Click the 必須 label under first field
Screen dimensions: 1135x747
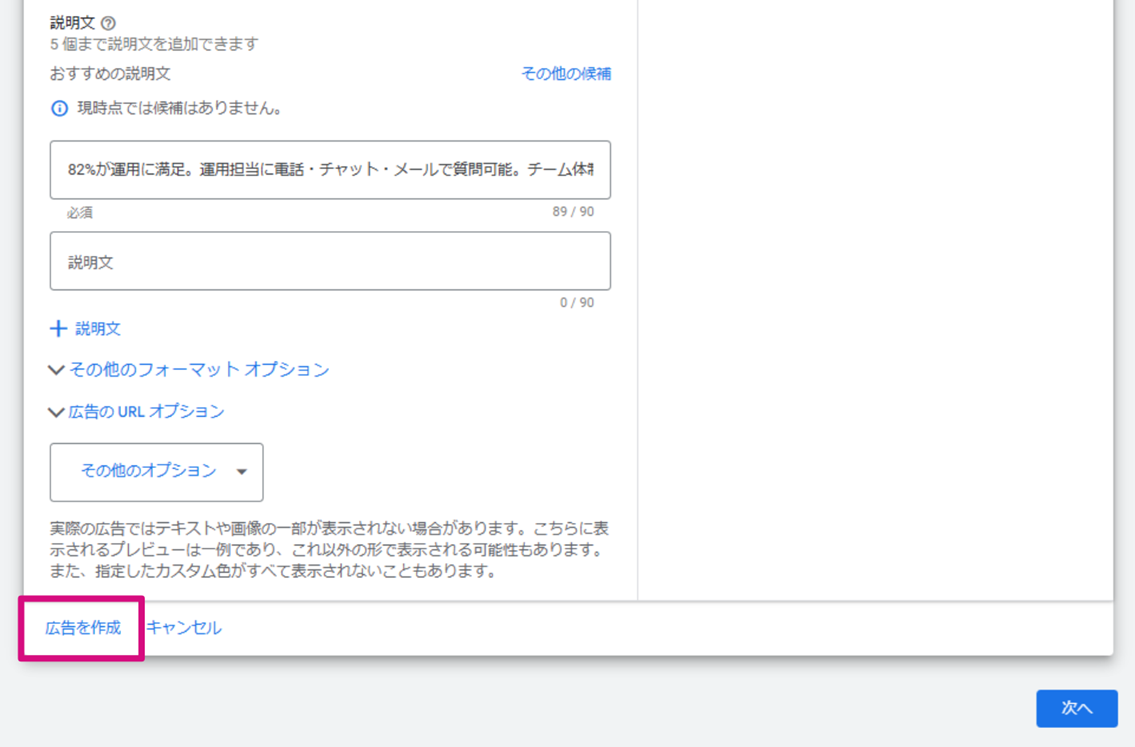click(x=80, y=213)
